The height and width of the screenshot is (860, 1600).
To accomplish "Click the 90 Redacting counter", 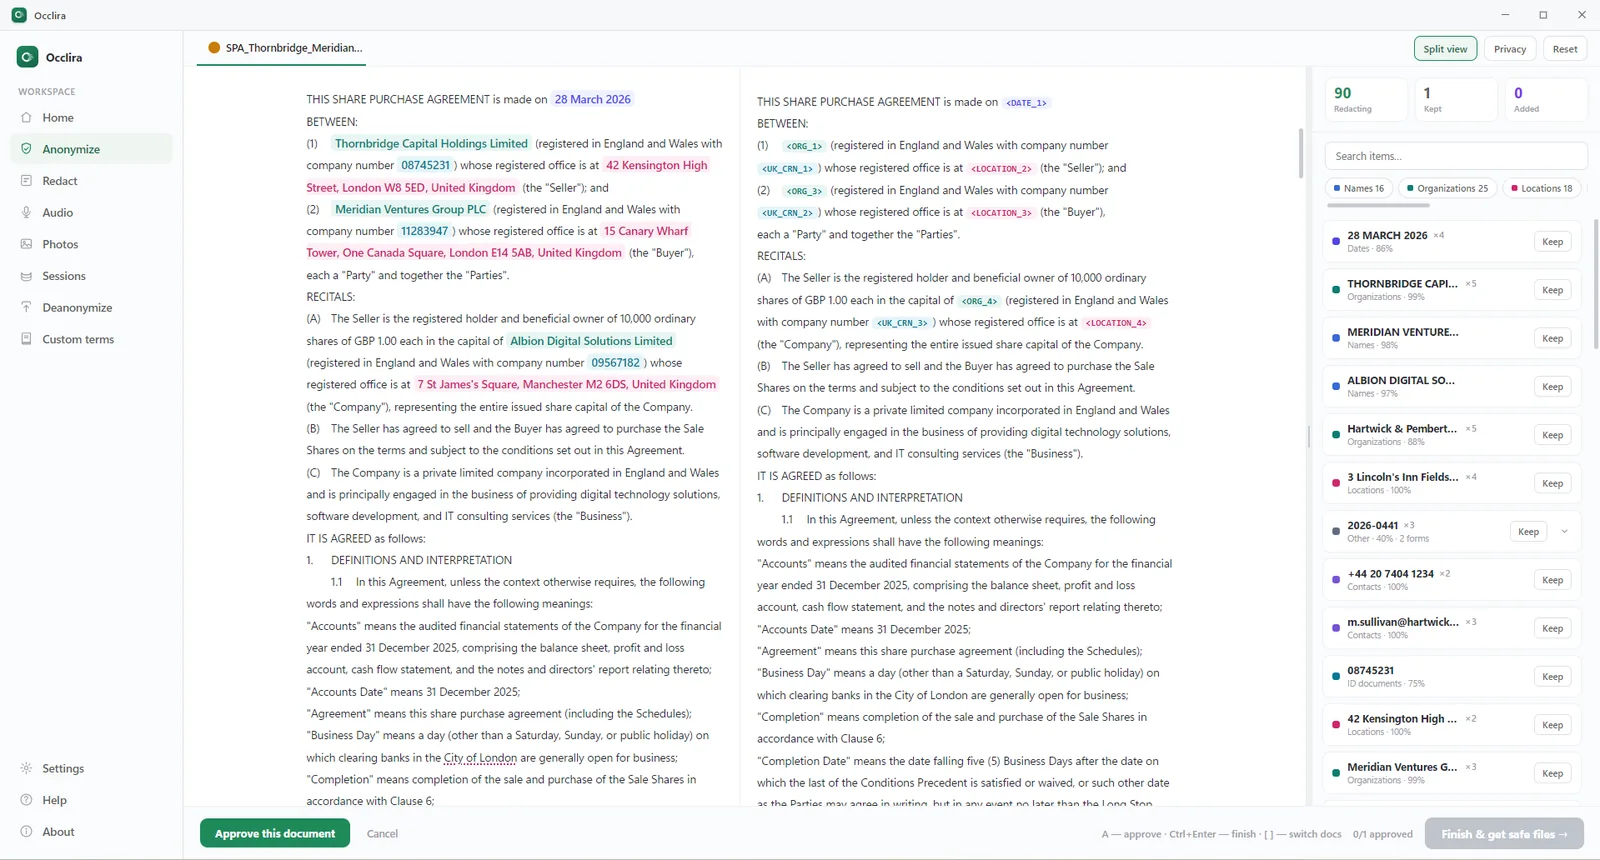I will tap(1366, 99).
